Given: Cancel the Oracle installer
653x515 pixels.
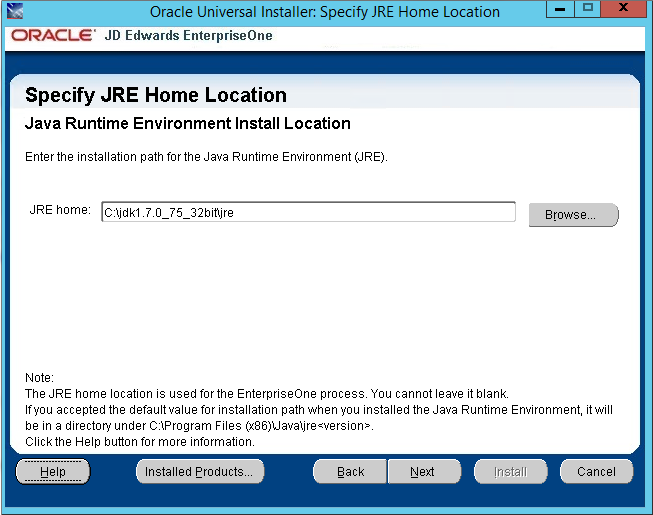Looking at the screenshot, I should 596,472.
